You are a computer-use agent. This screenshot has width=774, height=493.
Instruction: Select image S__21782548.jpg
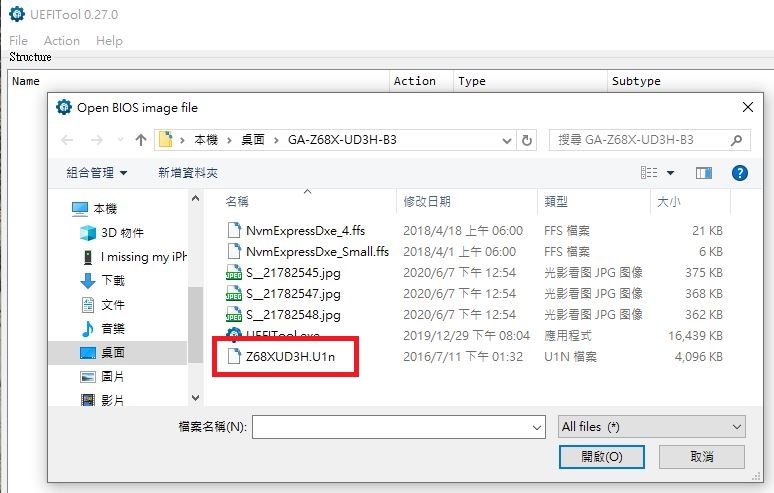[x=293, y=314]
